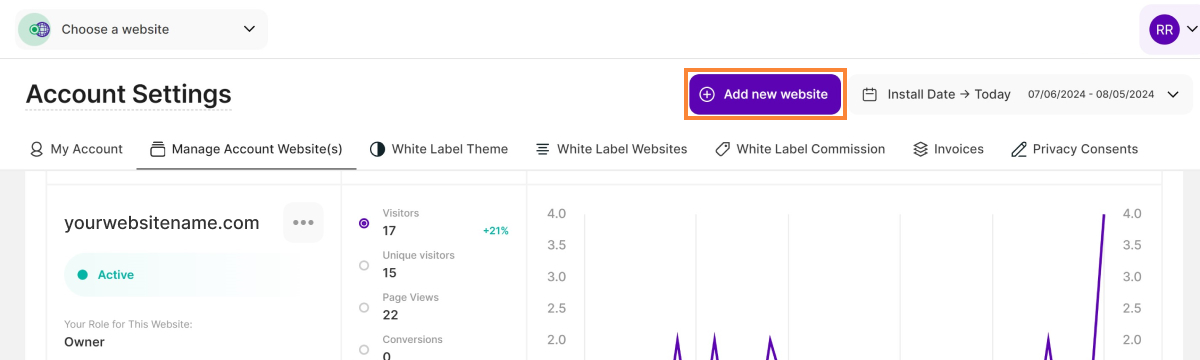Click the plus icon in Add new website
This screenshot has width=1200, height=360.
click(707, 94)
